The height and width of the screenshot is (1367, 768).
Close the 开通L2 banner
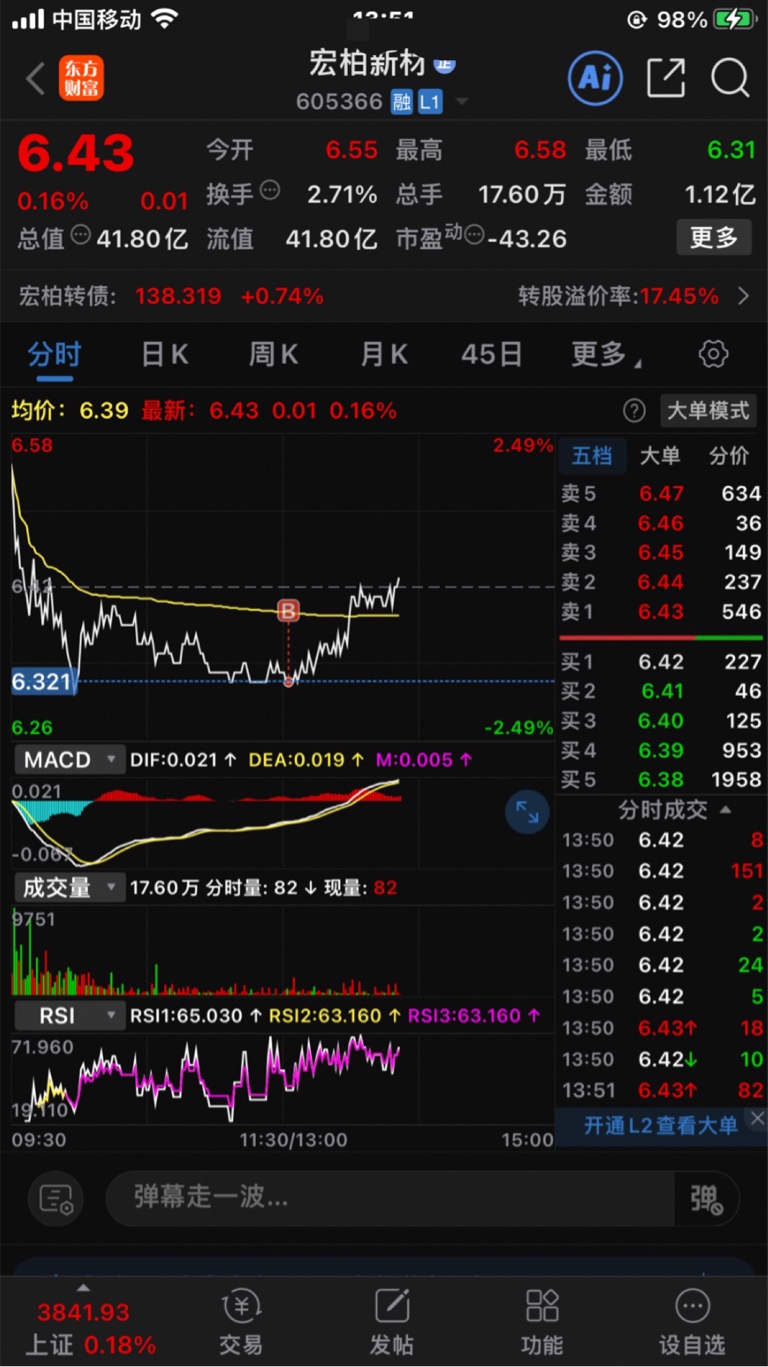[757, 1118]
